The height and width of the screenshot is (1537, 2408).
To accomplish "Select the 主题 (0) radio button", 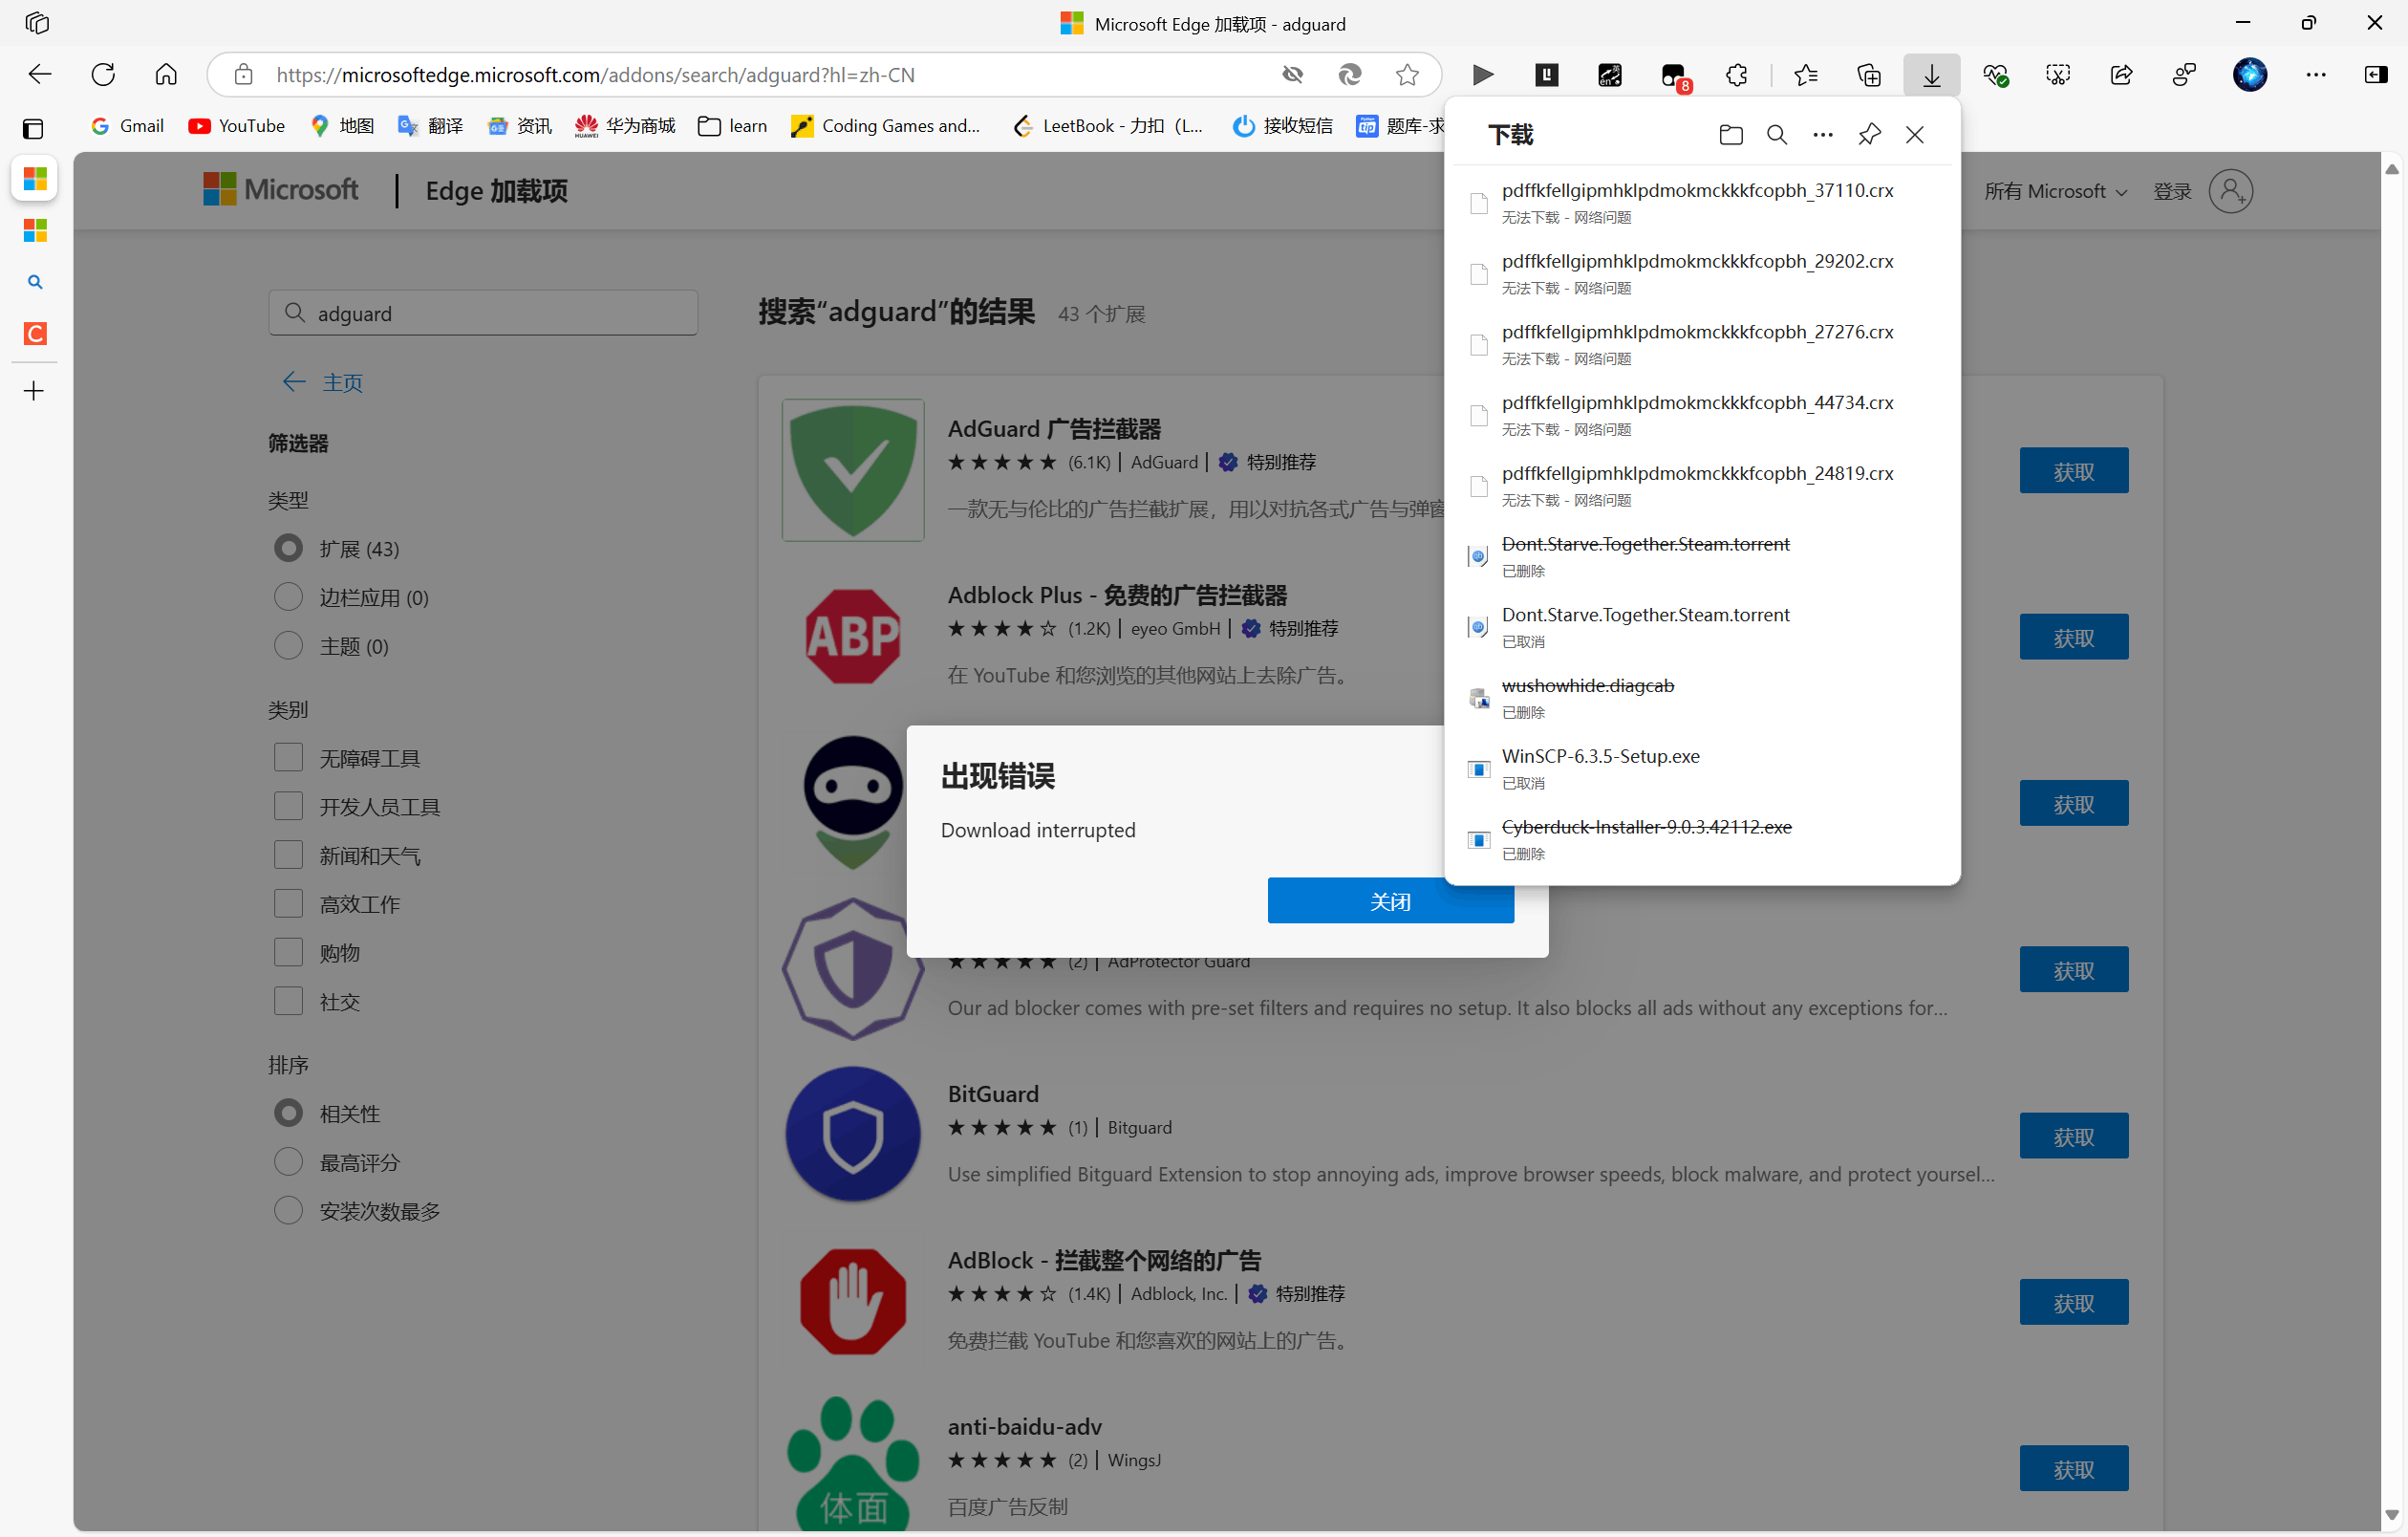I will (x=288, y=646).
